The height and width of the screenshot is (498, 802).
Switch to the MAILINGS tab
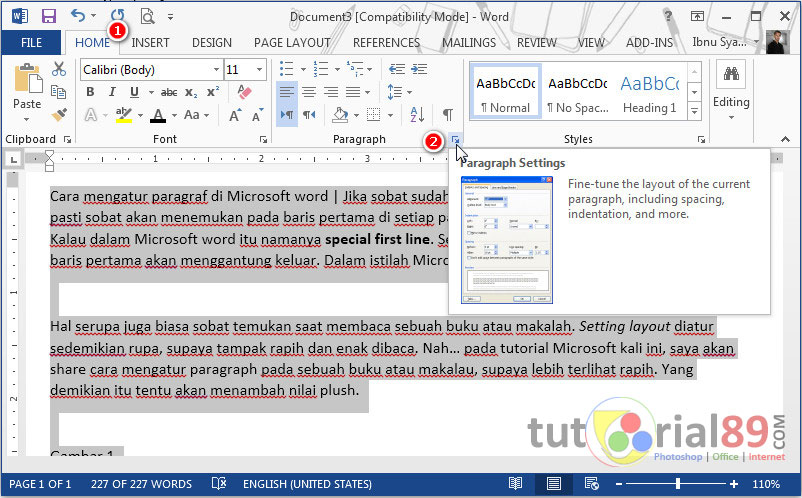tap(469, 42)
